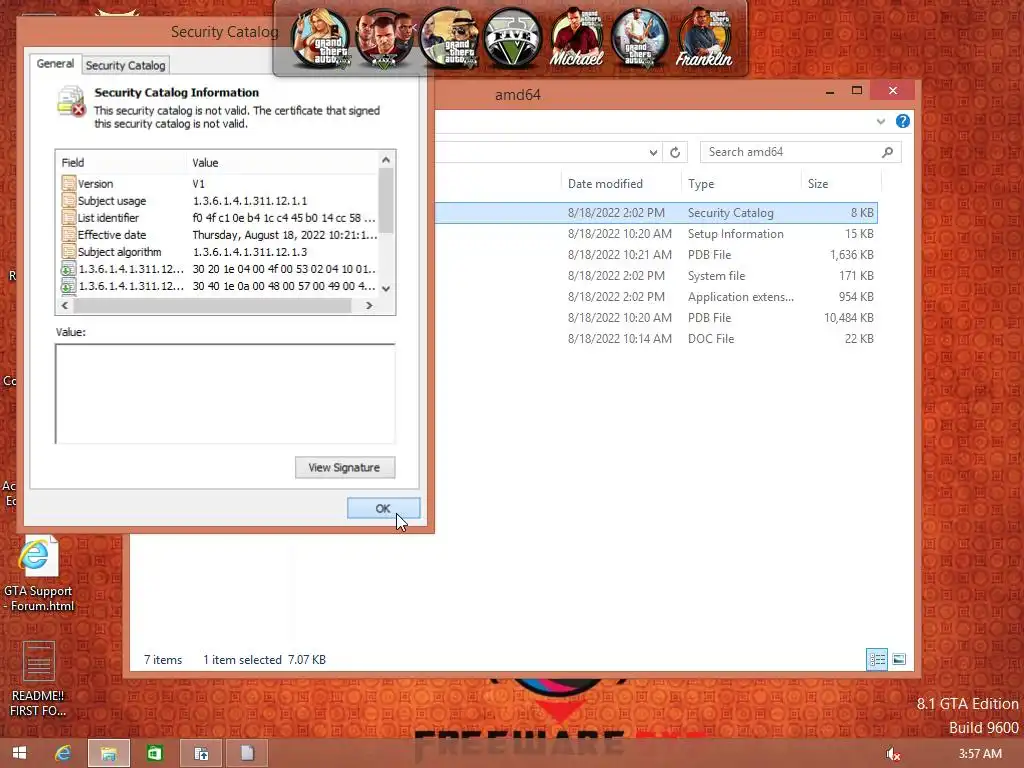Select the Effective date field row
The width and height of the screenshot is (1024, 768).
click(219, 234)
